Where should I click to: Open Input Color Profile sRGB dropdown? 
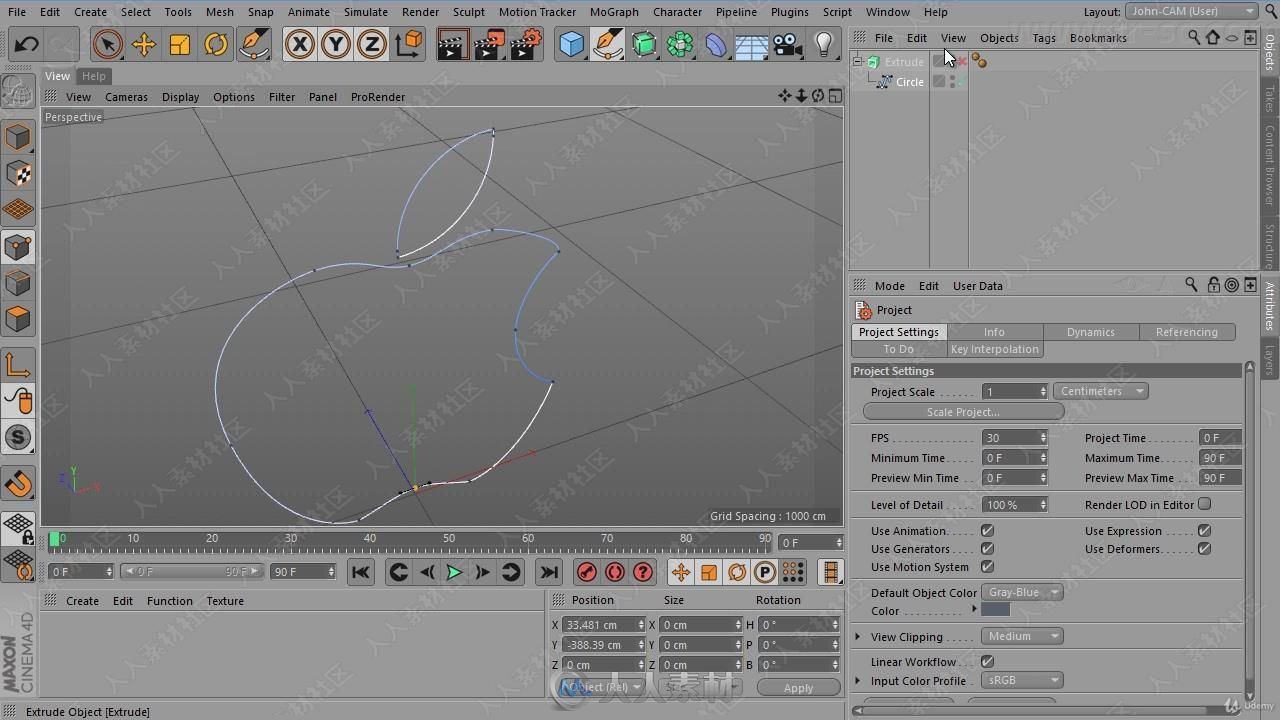tap(1021, 680)
